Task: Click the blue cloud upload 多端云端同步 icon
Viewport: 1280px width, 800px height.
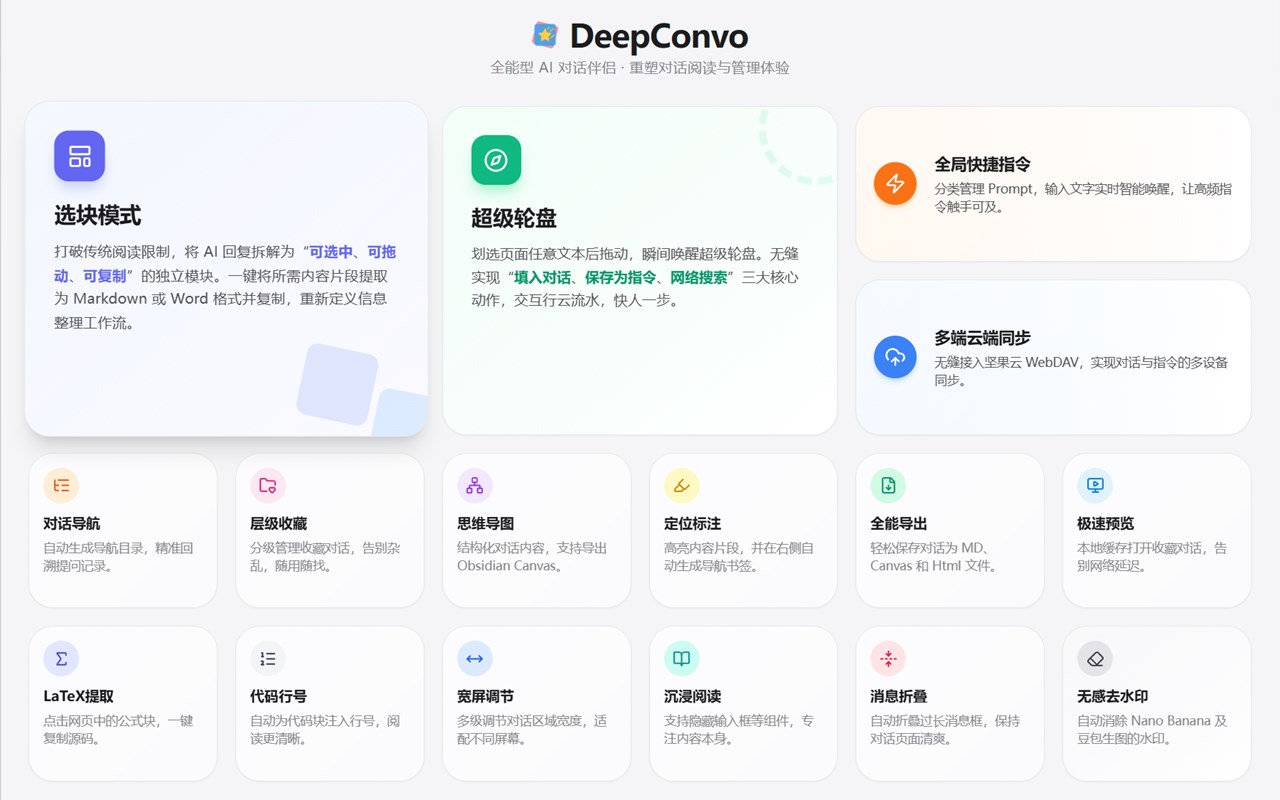Action: (x=895, y=357)
